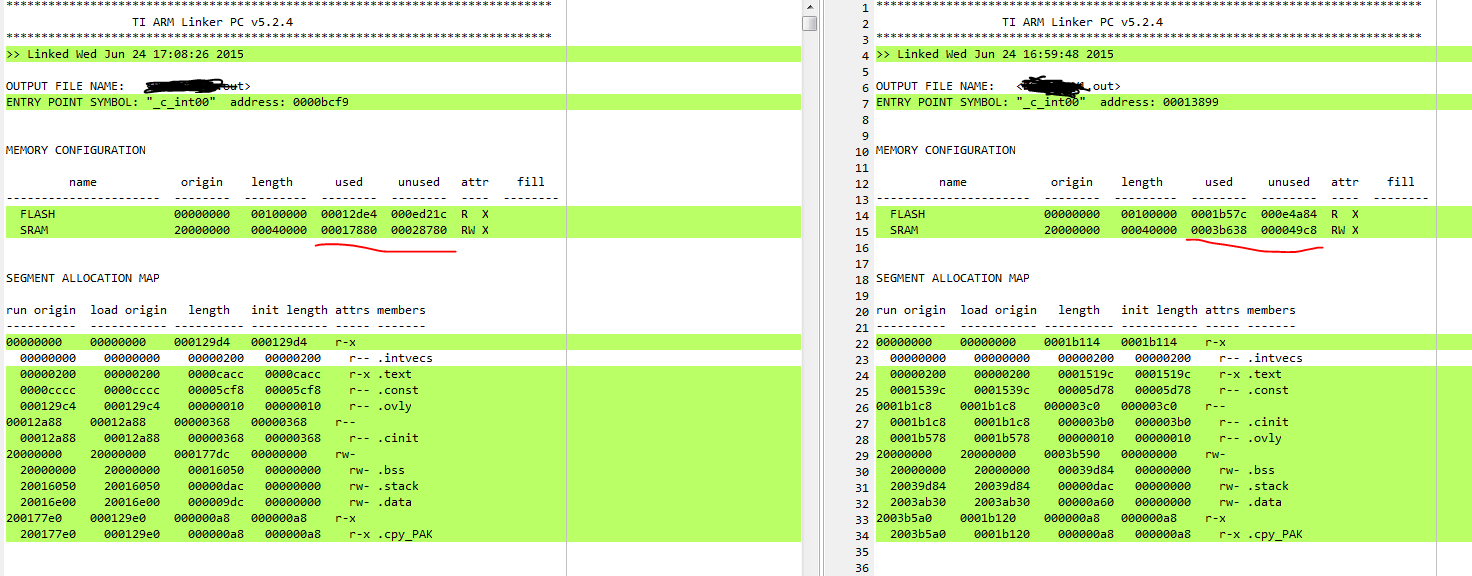Click the TI ARM Linker title in right pane

pyautogui.click(x=1083, y=22)
